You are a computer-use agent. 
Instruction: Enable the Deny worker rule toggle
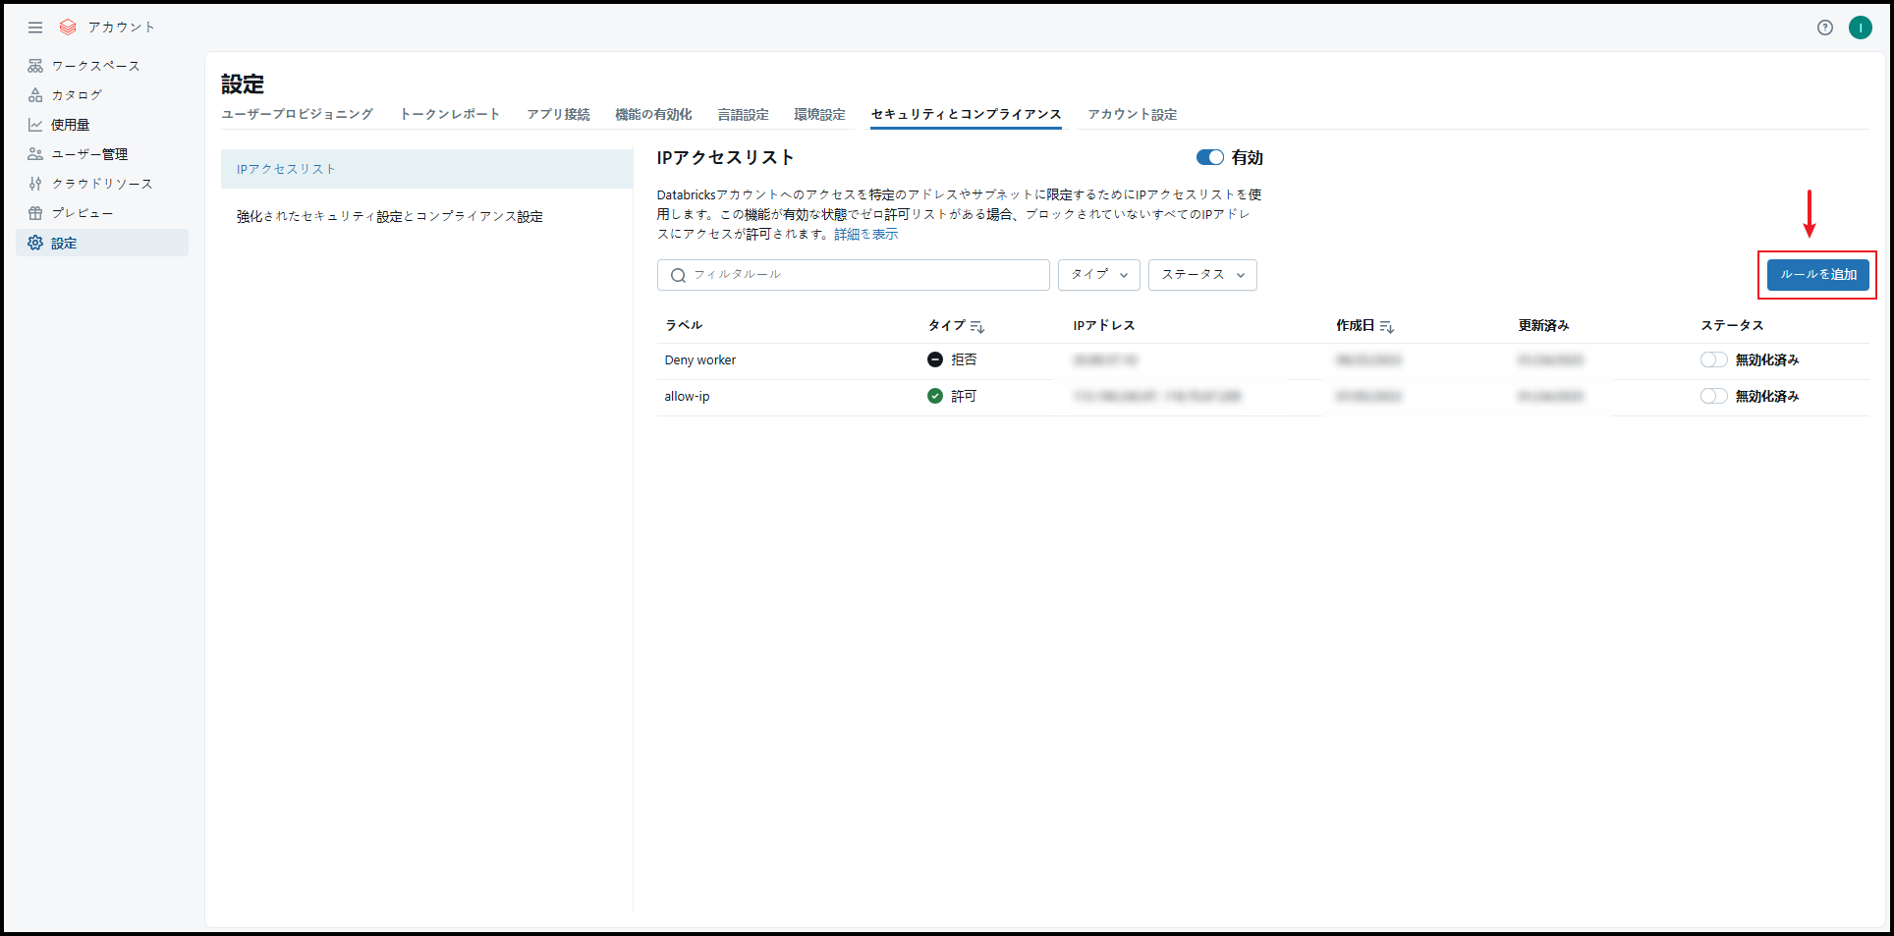coord(1712,360)
